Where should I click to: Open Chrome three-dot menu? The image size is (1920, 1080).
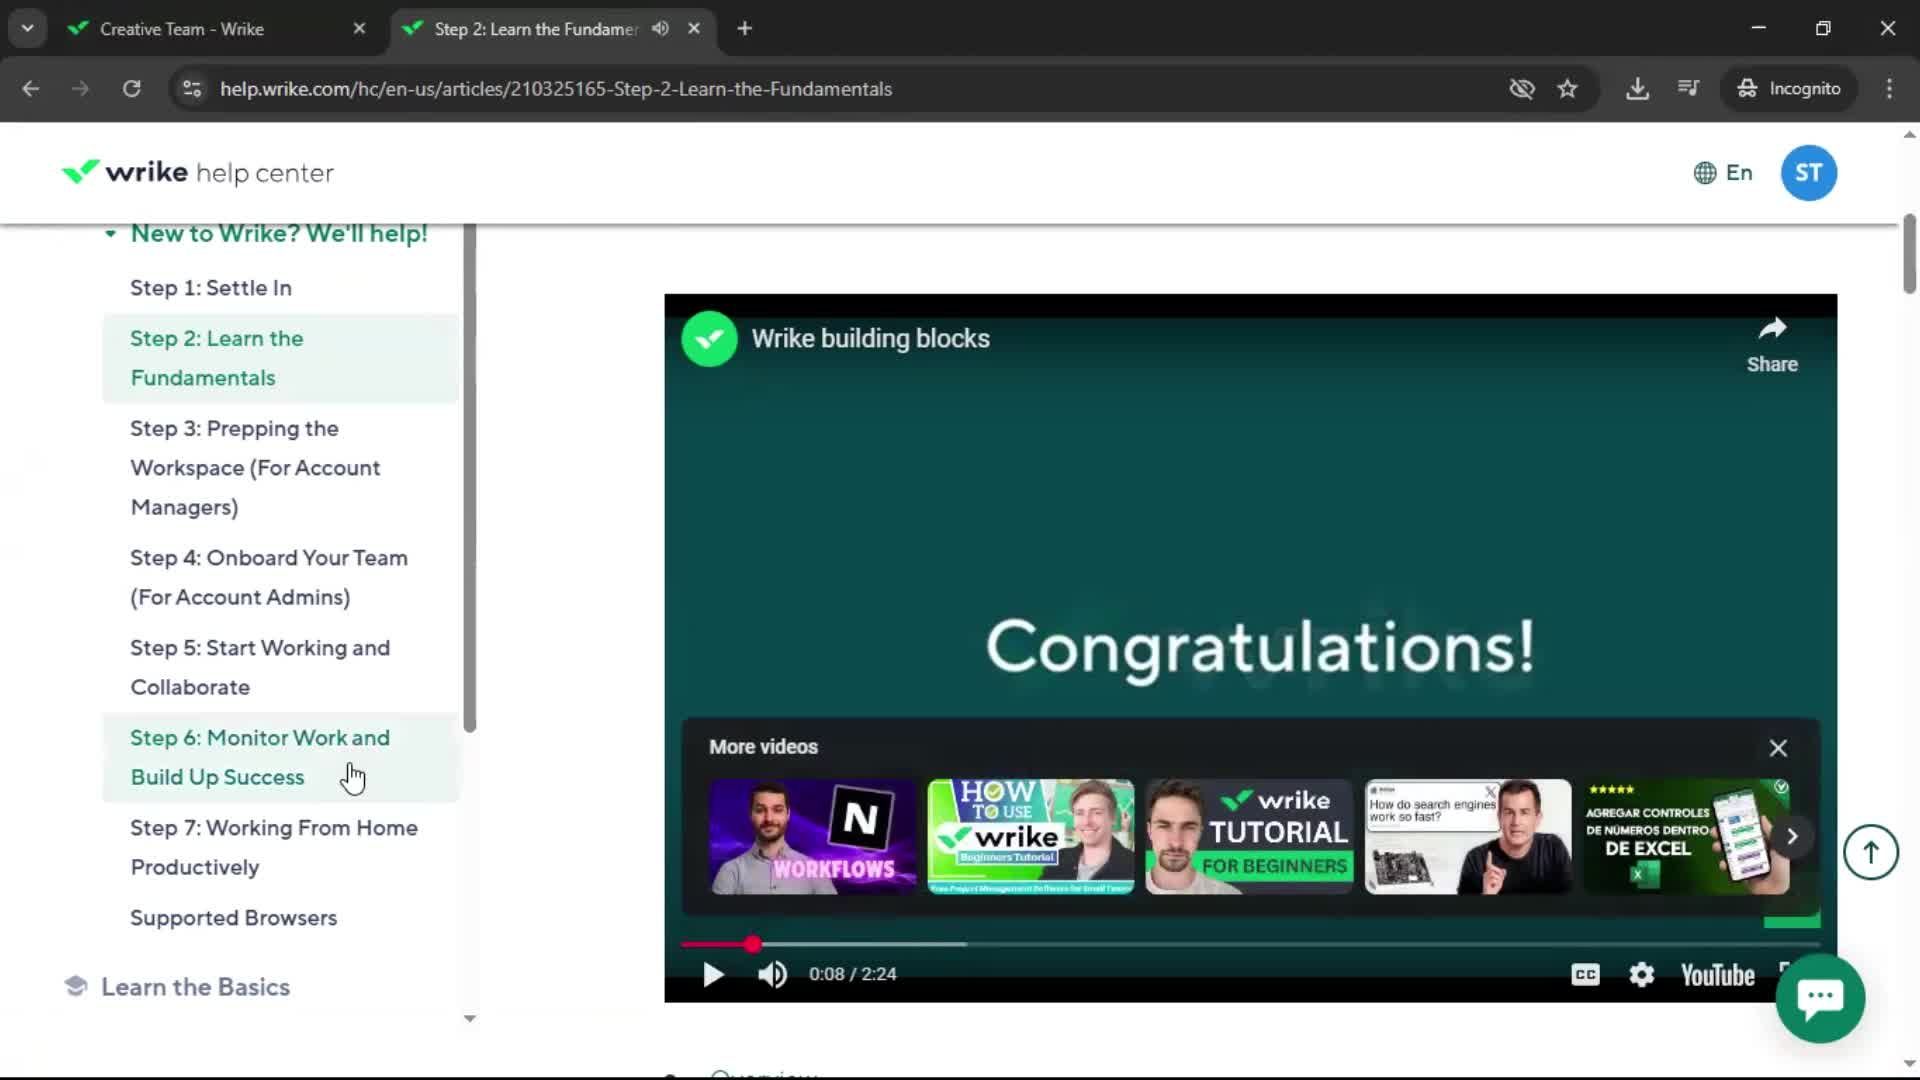pyautogui.click(x=1889, y=89)
